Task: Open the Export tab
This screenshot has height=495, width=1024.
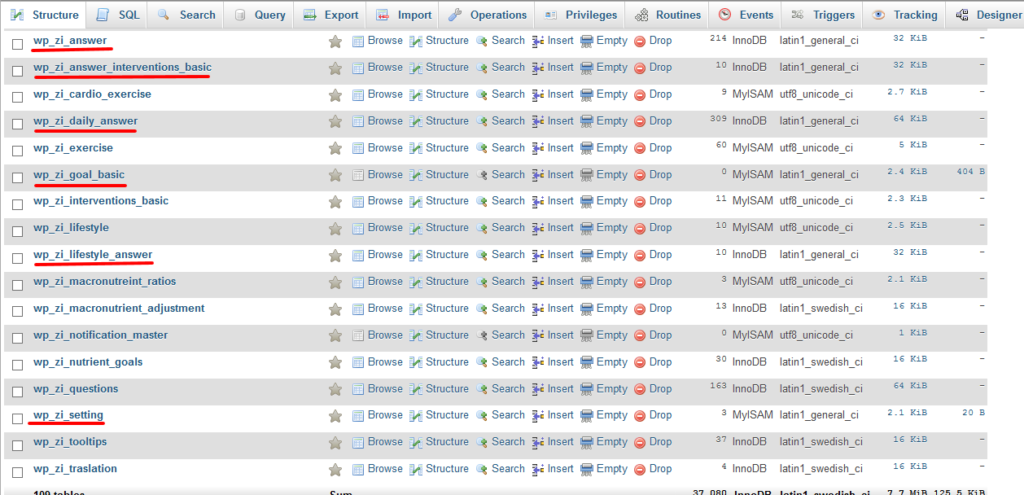Action: tap(330, 15)
